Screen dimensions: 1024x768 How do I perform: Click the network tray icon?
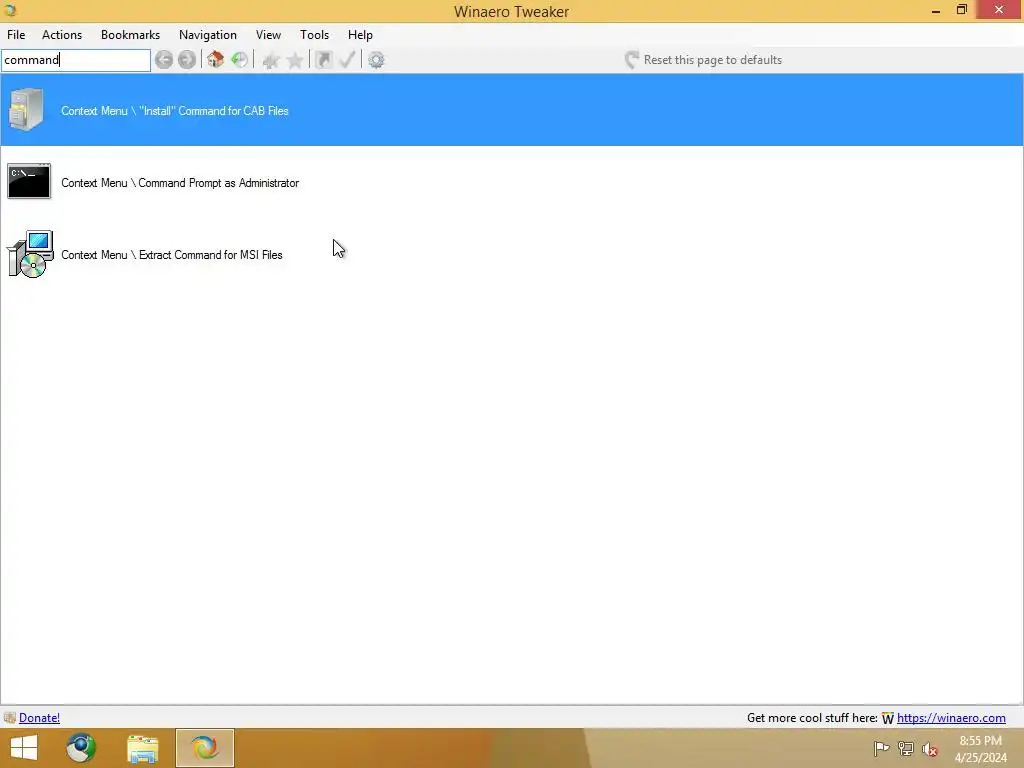click(906, 748)
